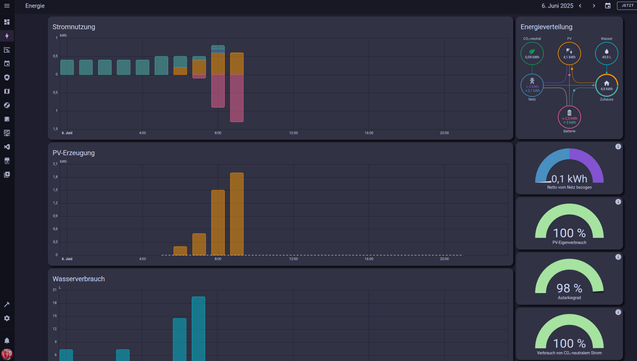This screenshot has height=361, width=637.
Task: Open the Overview dashboard sidebar icon
Action: click(7, 22)
